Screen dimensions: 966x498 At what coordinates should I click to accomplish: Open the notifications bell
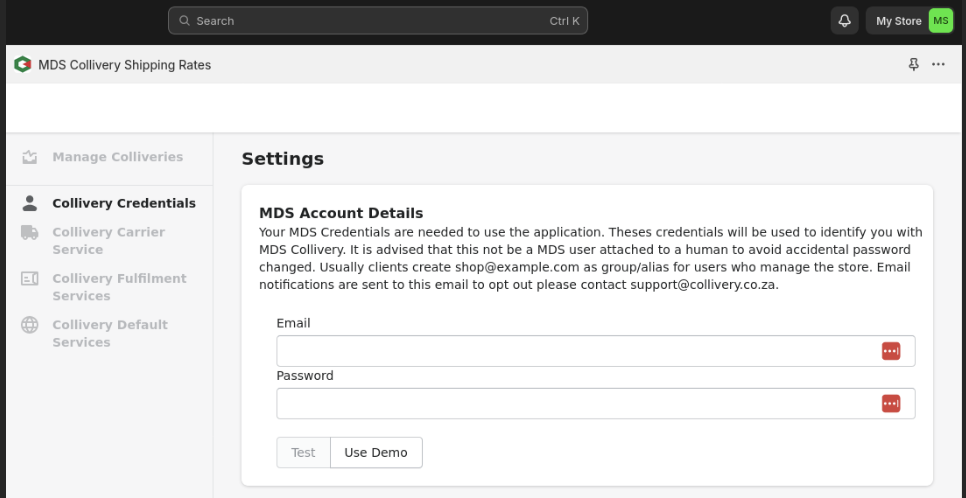pyautogui.click(x=845, y=21)
